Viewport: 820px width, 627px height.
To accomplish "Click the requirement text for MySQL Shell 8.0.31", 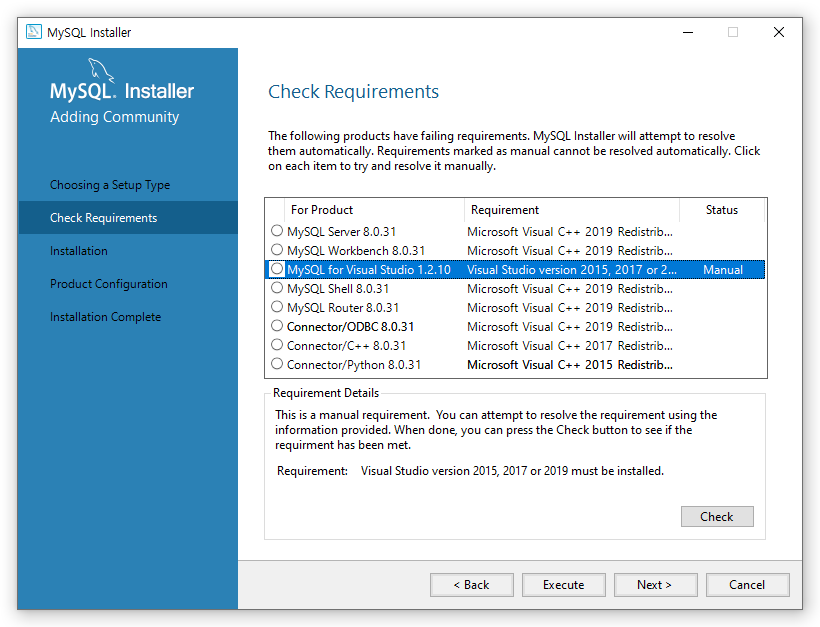I will tap(570, 289).
